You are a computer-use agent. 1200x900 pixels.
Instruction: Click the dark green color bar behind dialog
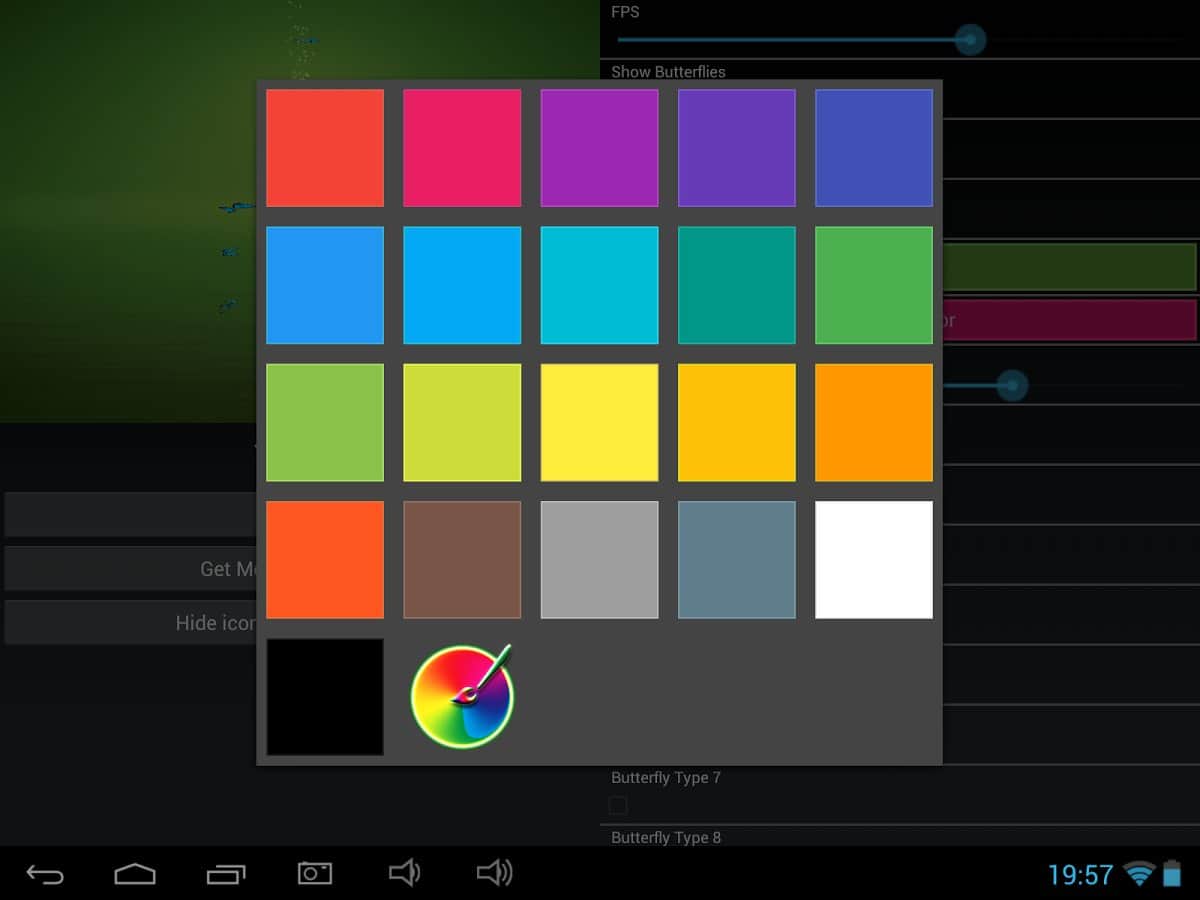tap(1068, 267)
